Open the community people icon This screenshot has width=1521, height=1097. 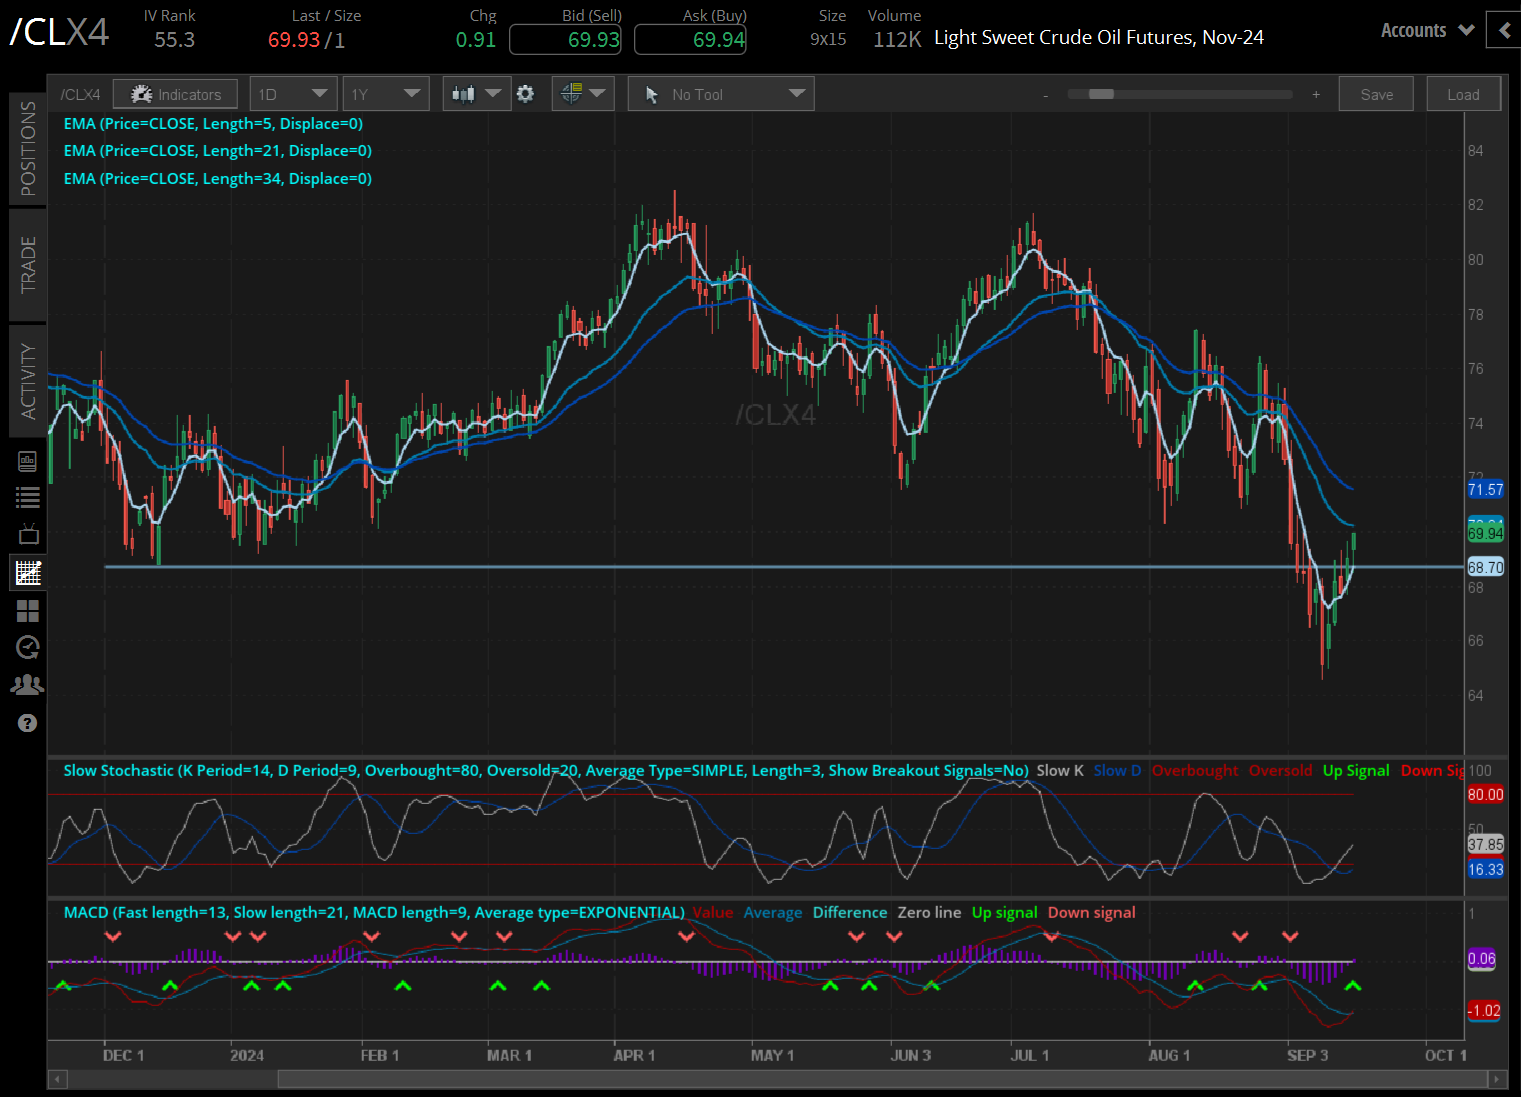coord(28,685)
